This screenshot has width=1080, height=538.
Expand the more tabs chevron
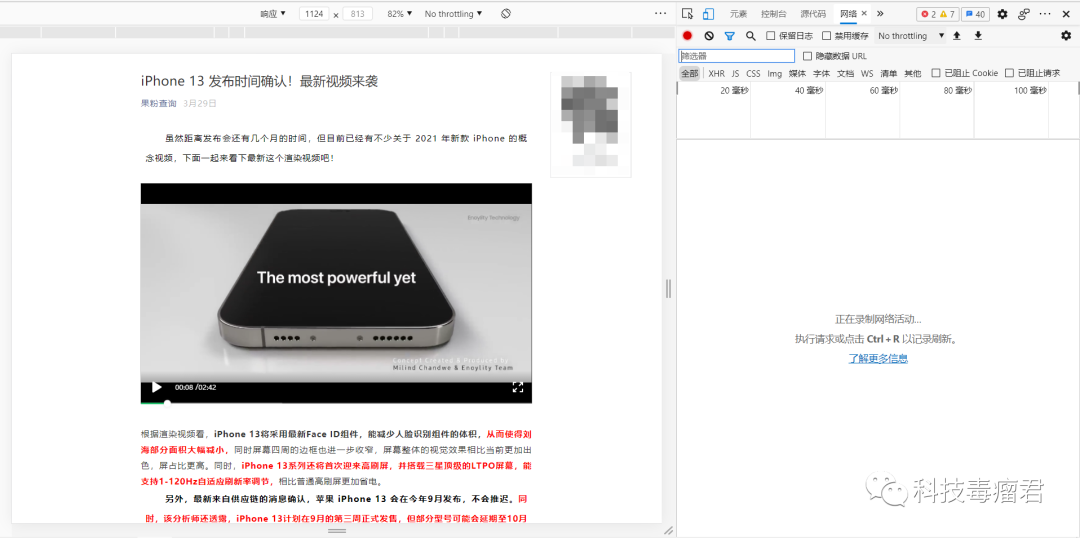pos(880,14)
